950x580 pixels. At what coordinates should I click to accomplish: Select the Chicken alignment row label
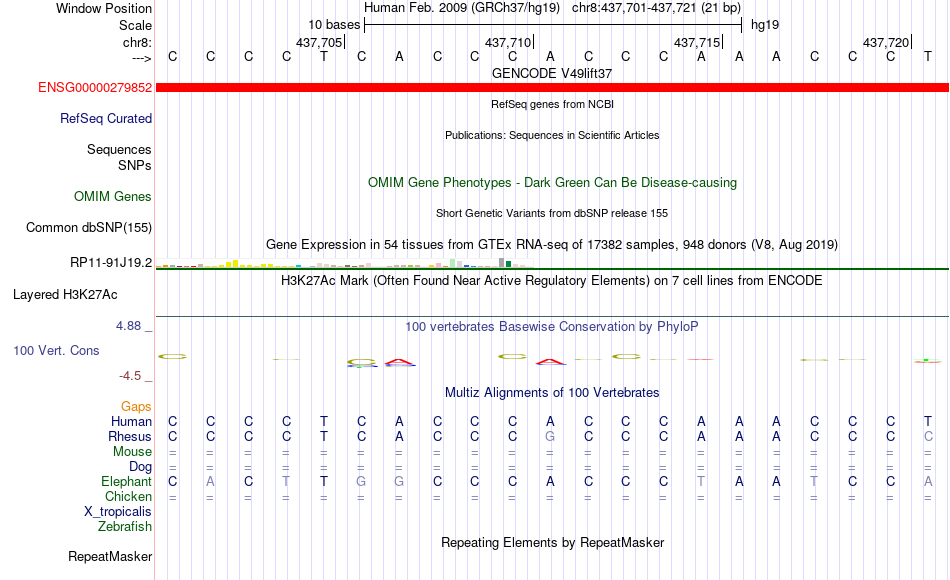(128, 496)
